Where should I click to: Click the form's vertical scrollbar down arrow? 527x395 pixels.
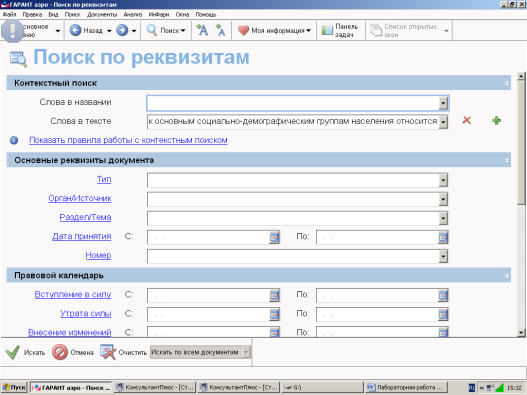coord(521,333)
